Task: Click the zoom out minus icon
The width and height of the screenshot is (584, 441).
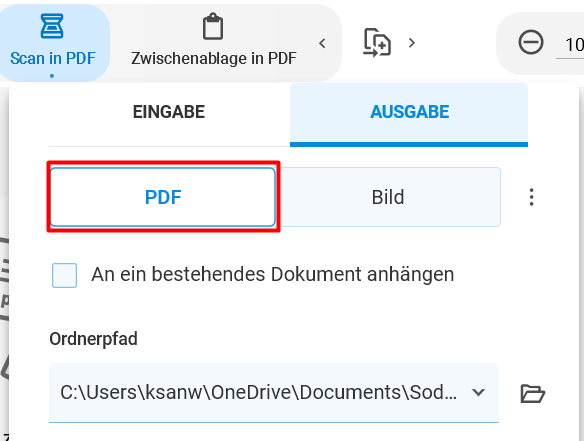Action: [x=530, y=42]
